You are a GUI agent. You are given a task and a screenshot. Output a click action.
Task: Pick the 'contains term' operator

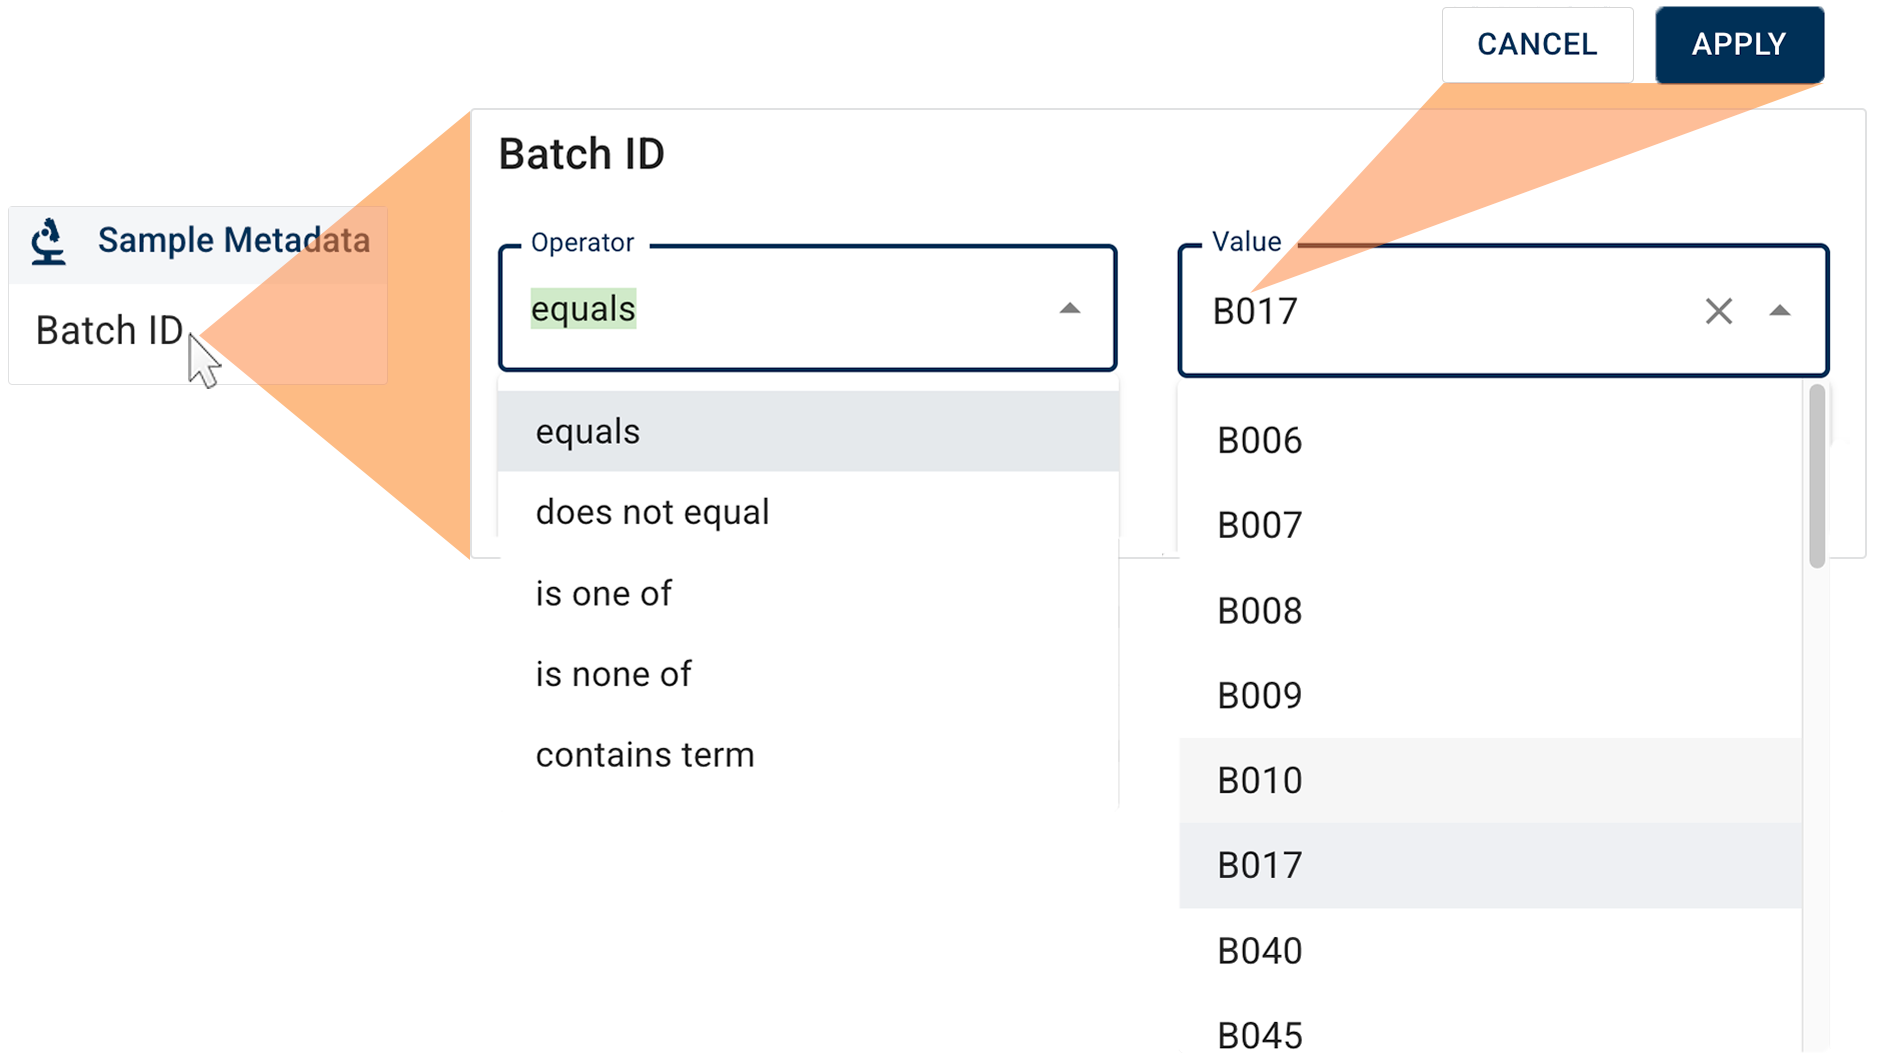(645, 755)
